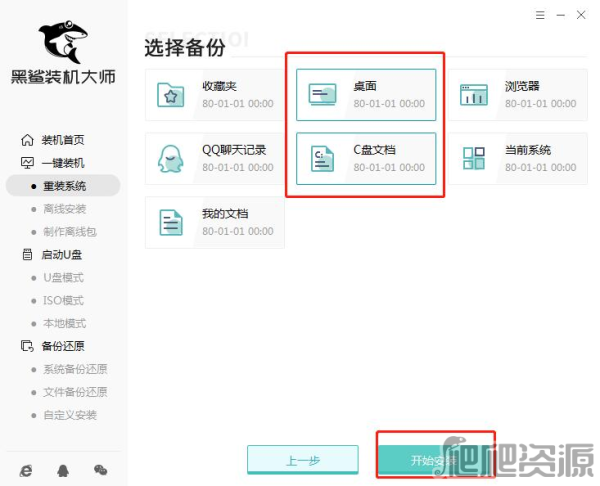Toggle the C盘文档 backup card
The height and width of the screenshot is (486, 600).
[x=366, y=159]
